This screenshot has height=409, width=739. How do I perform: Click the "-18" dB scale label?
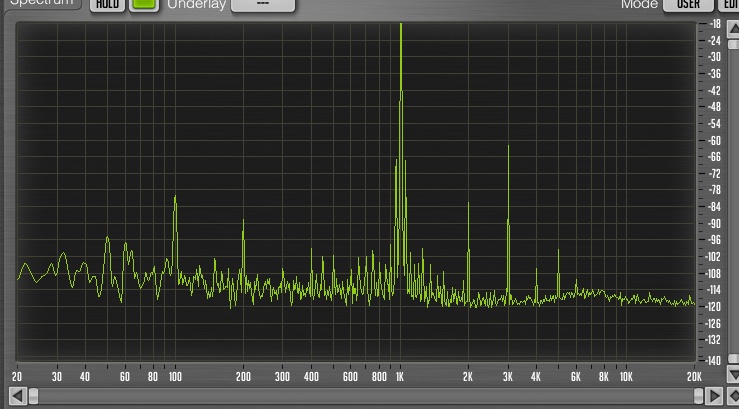click(714, 24)
